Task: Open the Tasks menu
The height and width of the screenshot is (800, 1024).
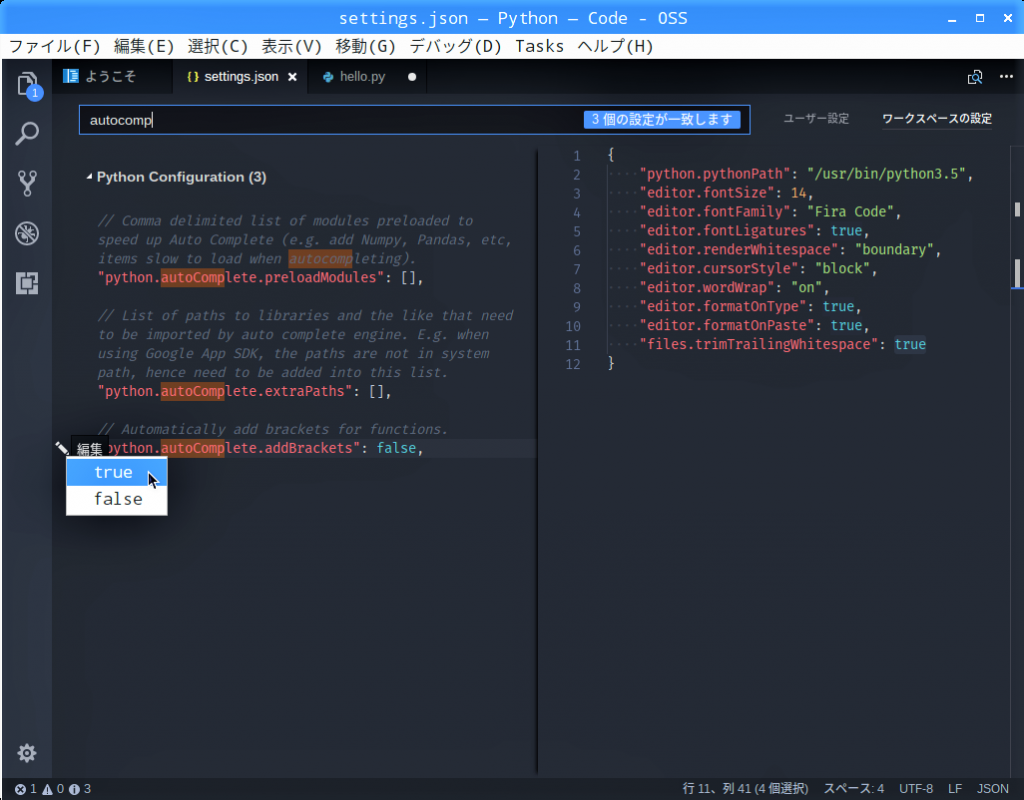Action: tap(539, 46)
